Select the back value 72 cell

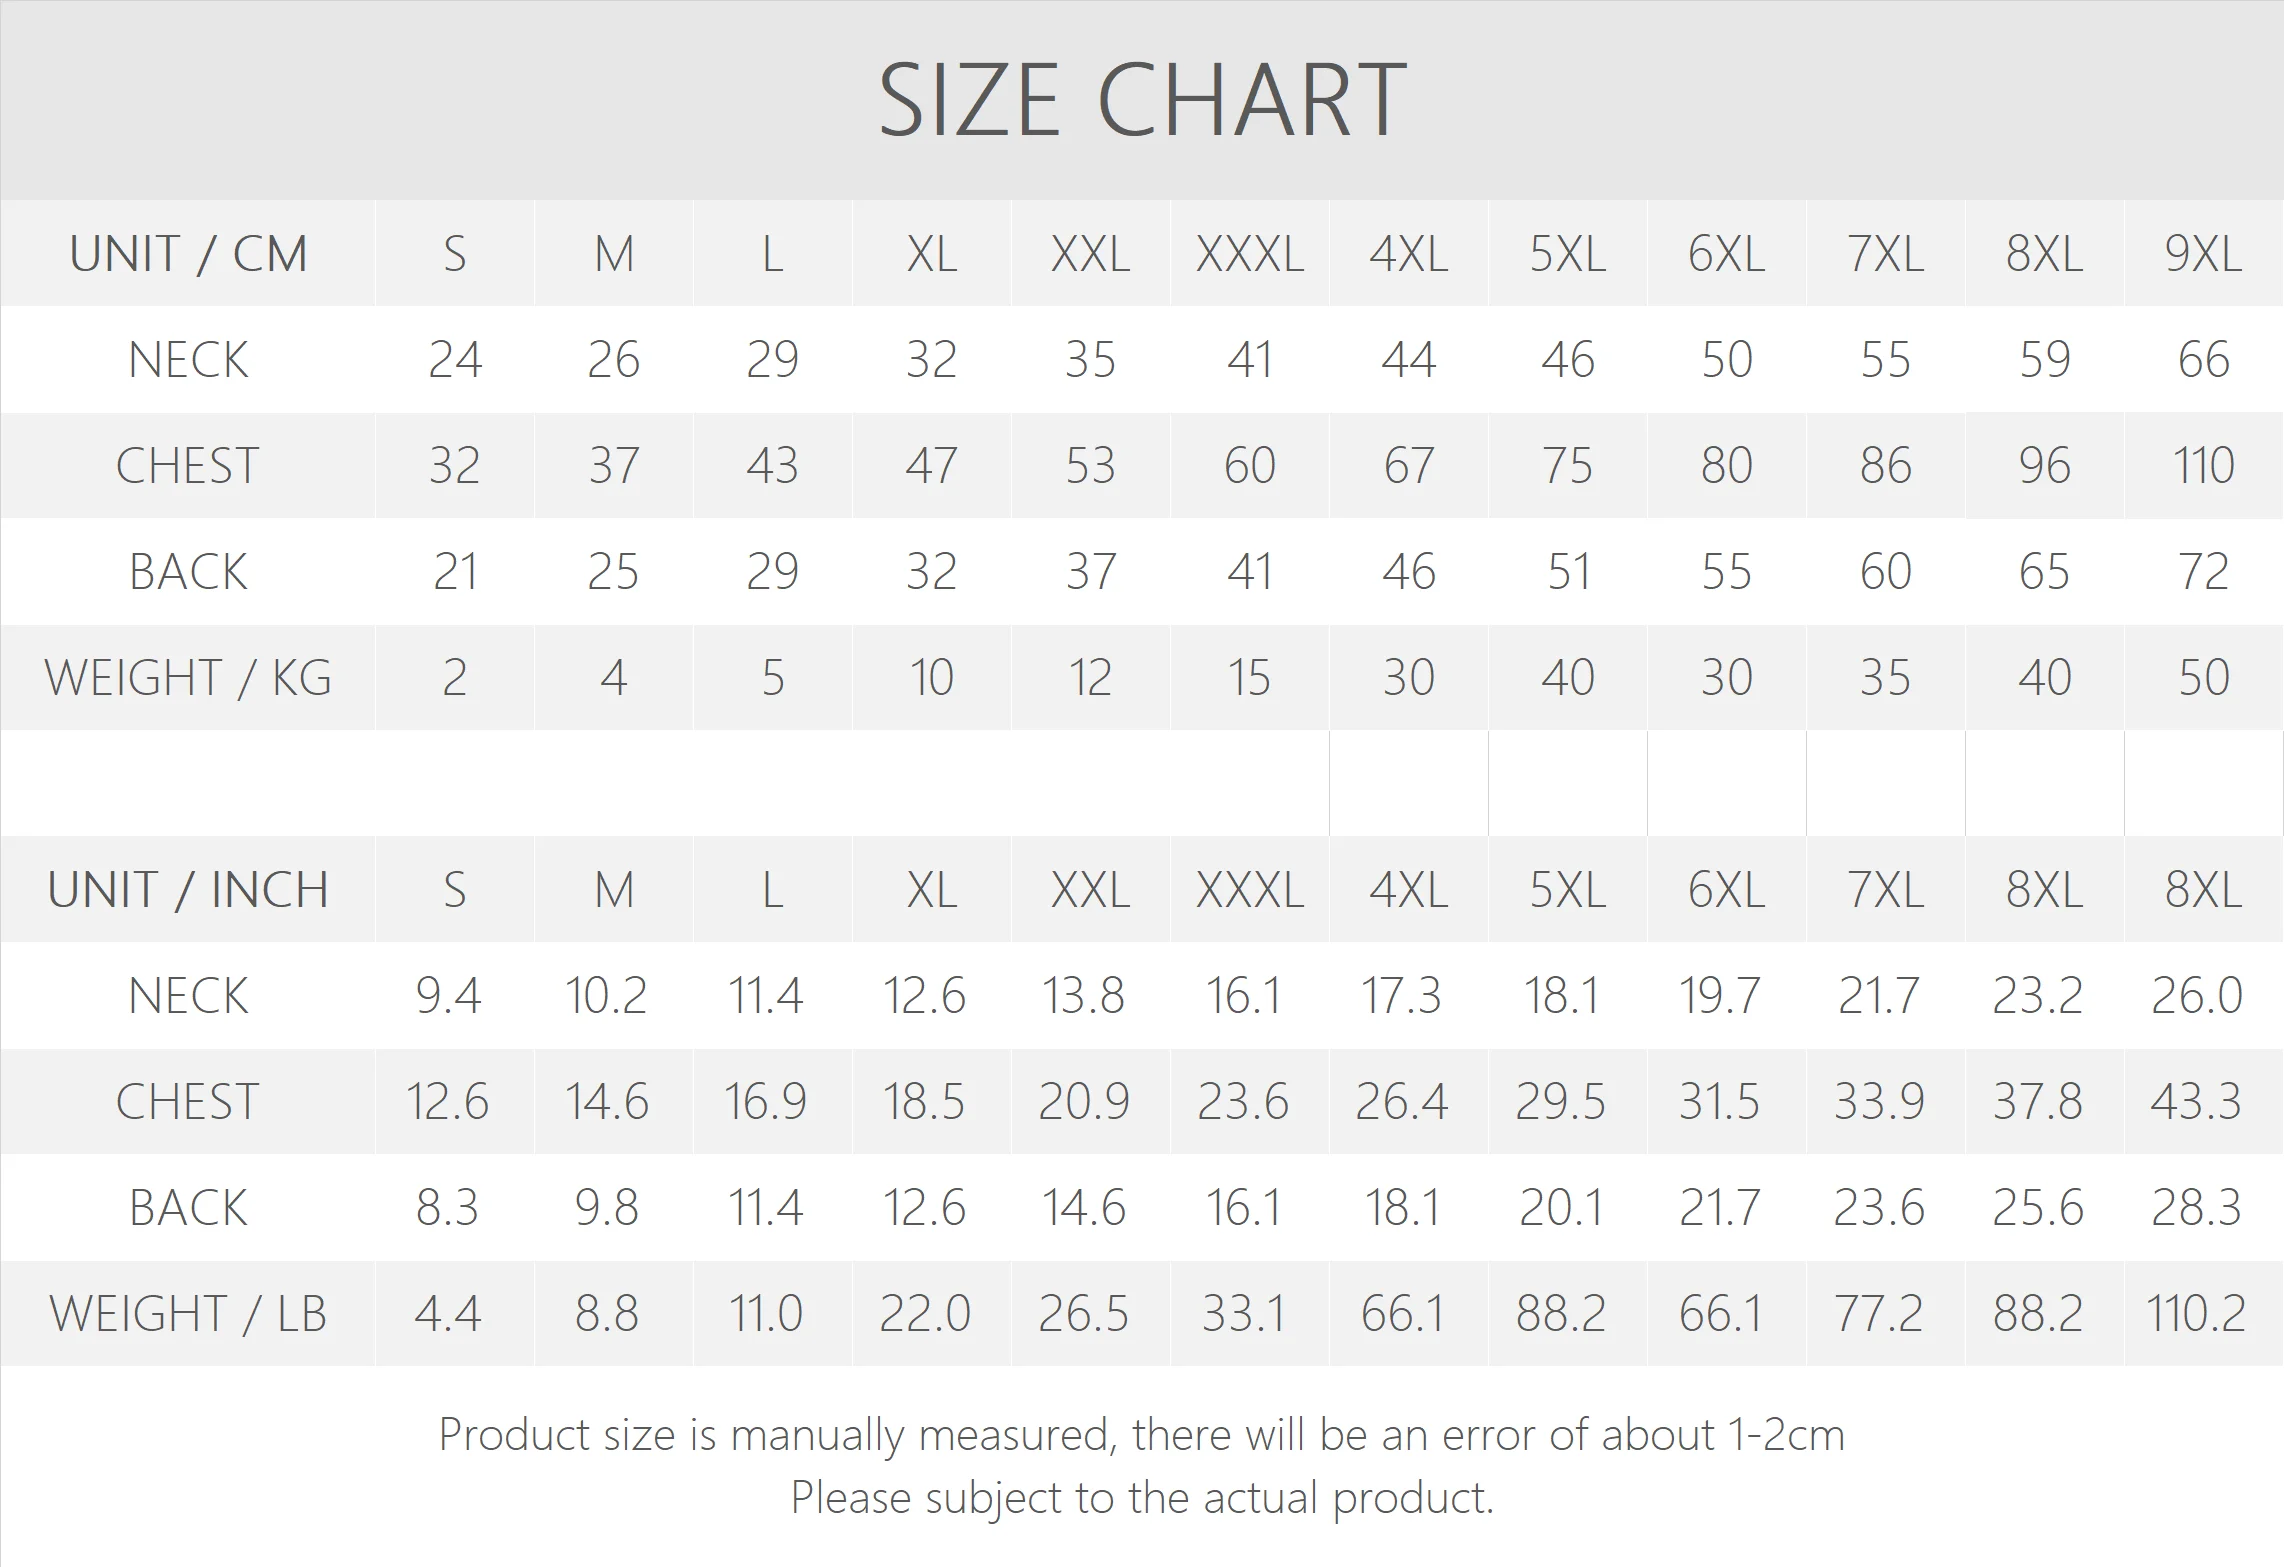pos(2203,572)
